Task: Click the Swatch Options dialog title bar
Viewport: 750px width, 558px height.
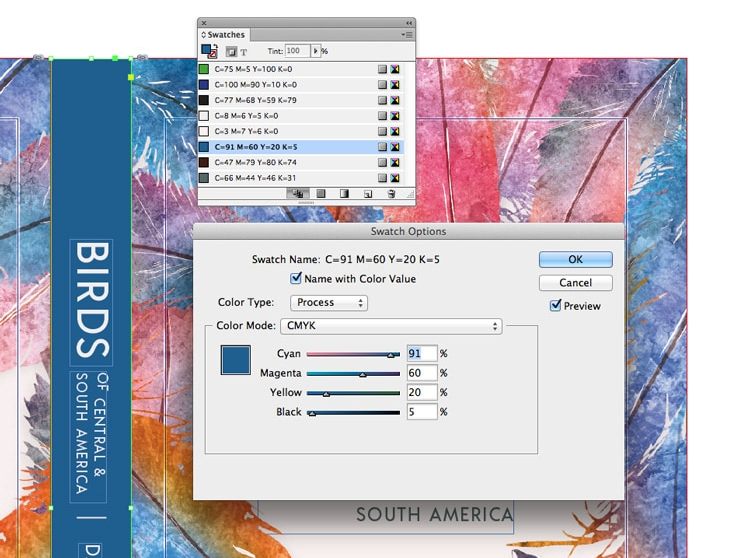Action: [x=408, y=231]
